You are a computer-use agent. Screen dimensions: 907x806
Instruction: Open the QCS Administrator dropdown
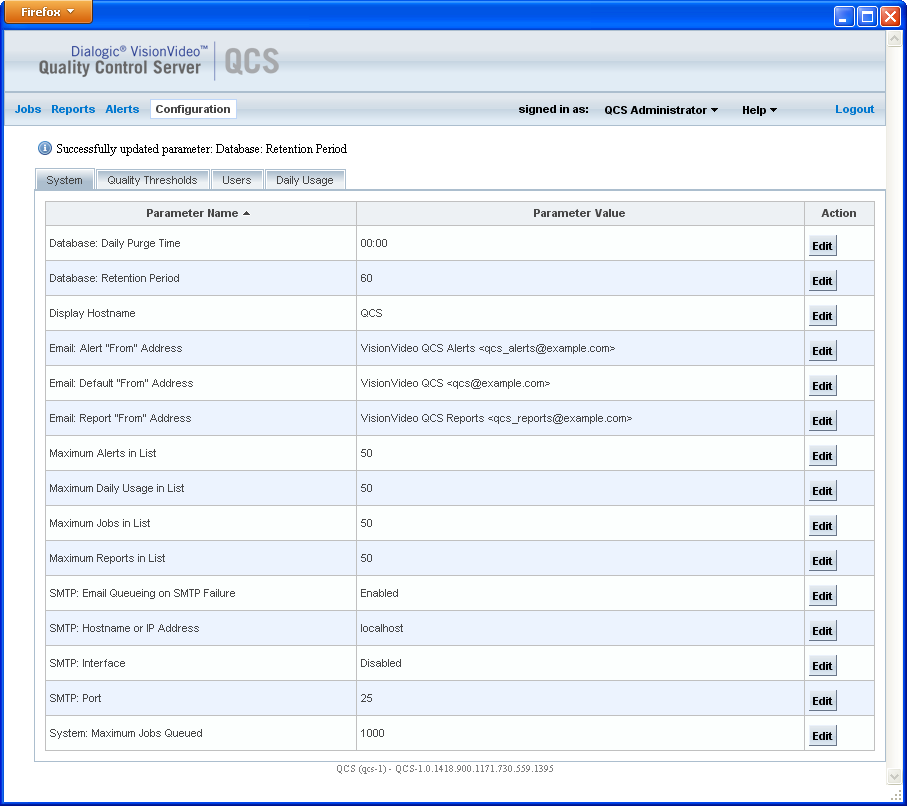click(x=661, y=110)
